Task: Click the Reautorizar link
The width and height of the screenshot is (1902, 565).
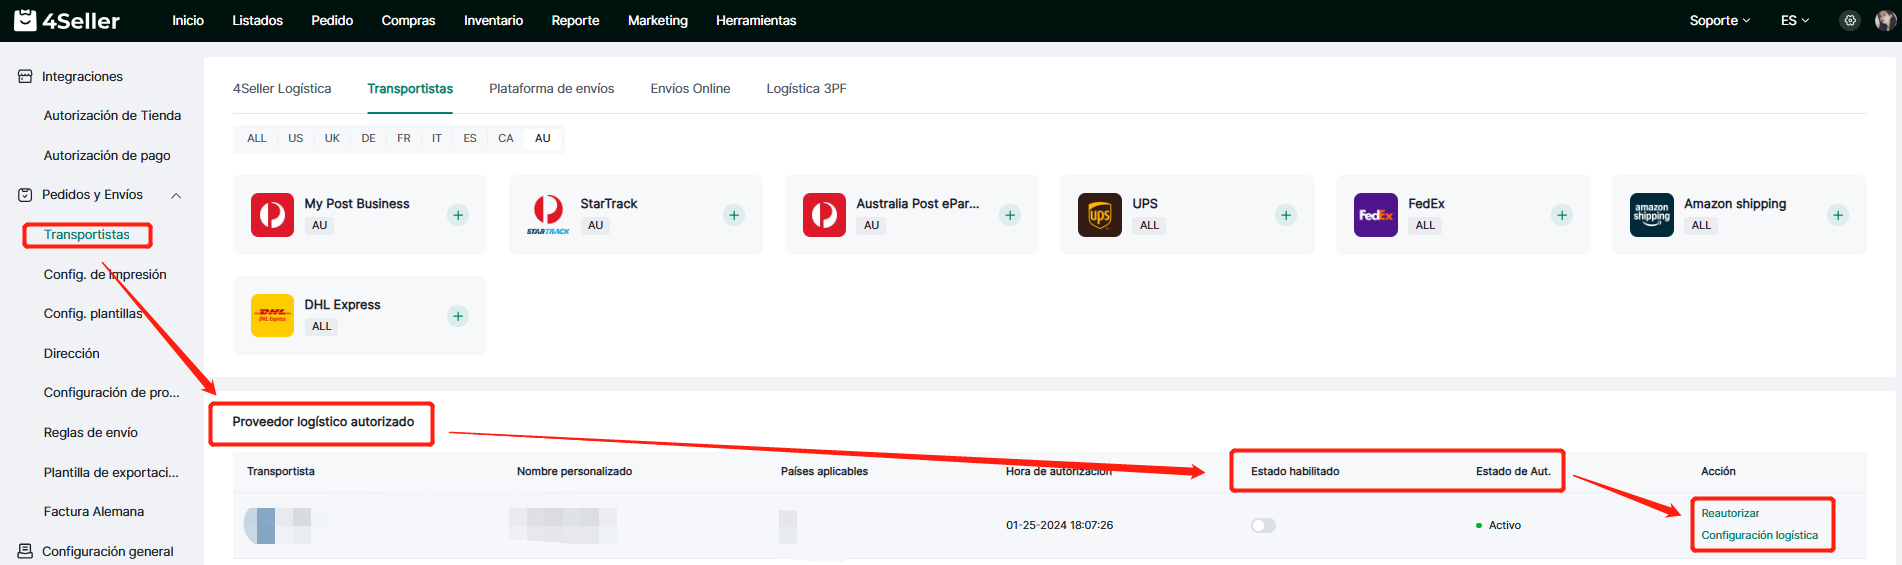Action: 1730,513
